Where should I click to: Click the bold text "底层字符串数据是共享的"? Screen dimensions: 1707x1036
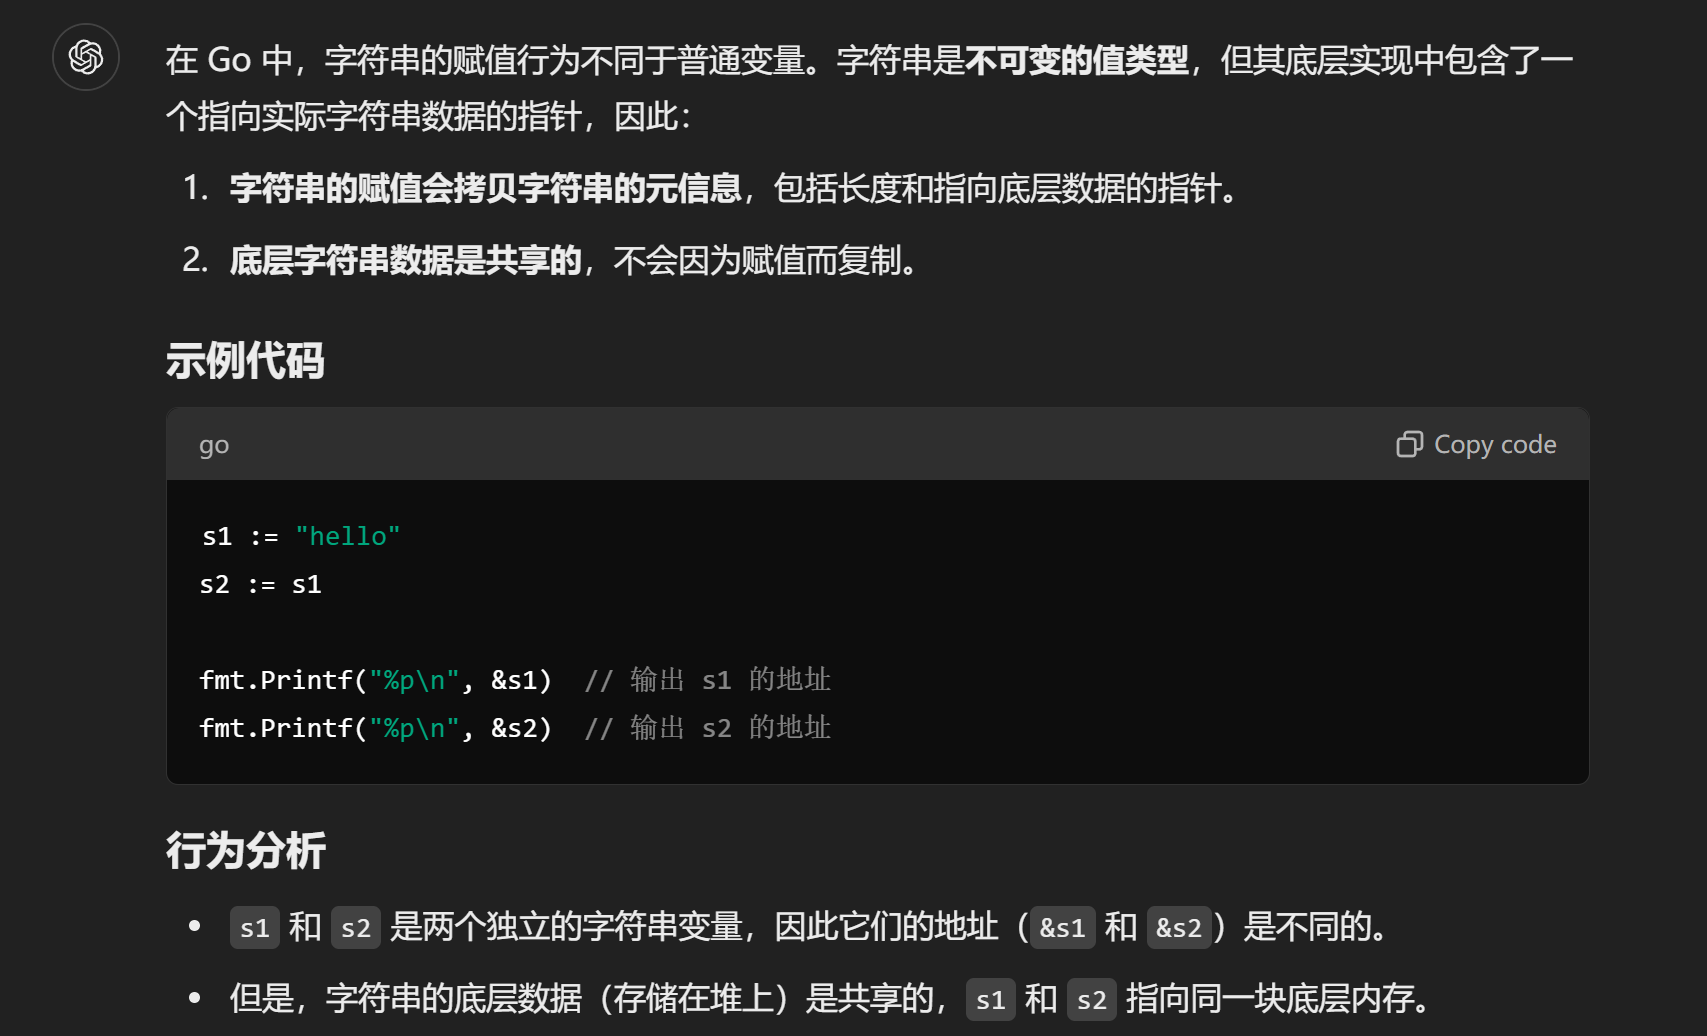(405, 261)
